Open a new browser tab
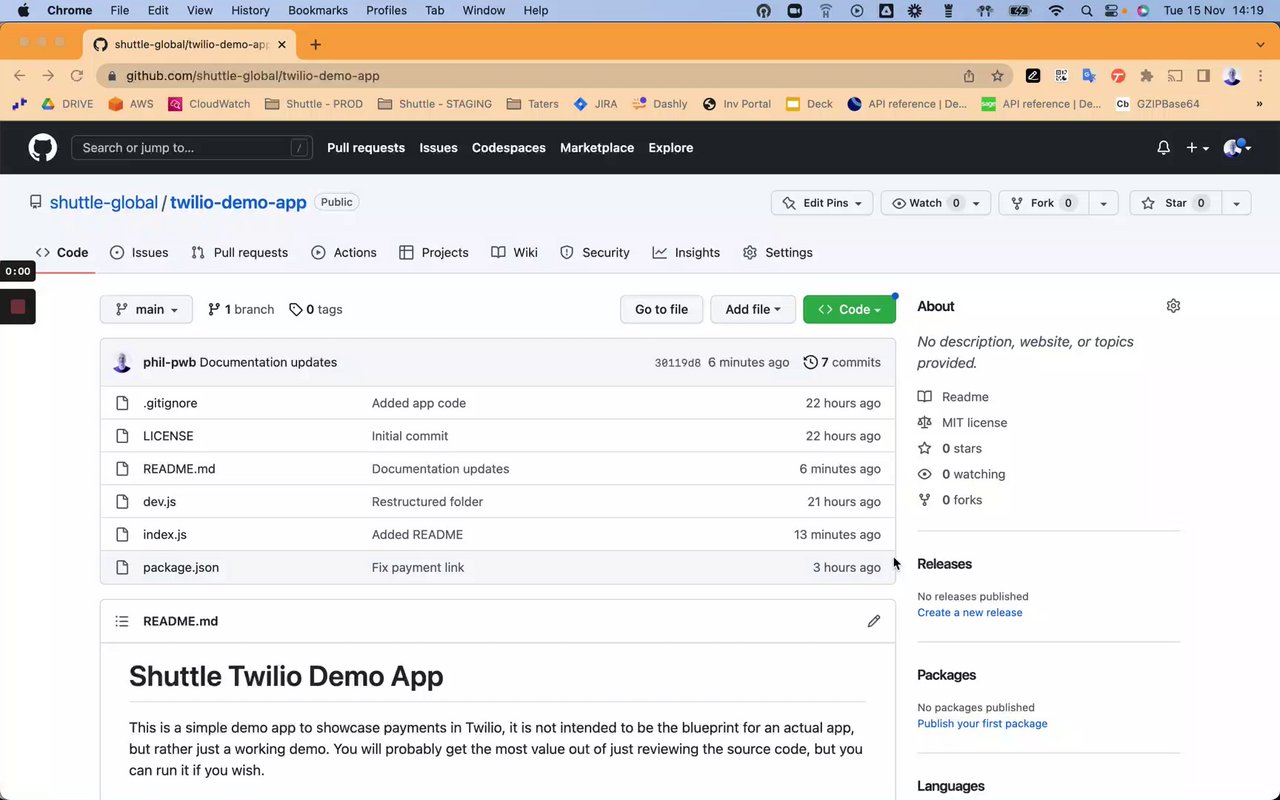This screenshot has width=1280, height=800. tap(315, 45)
